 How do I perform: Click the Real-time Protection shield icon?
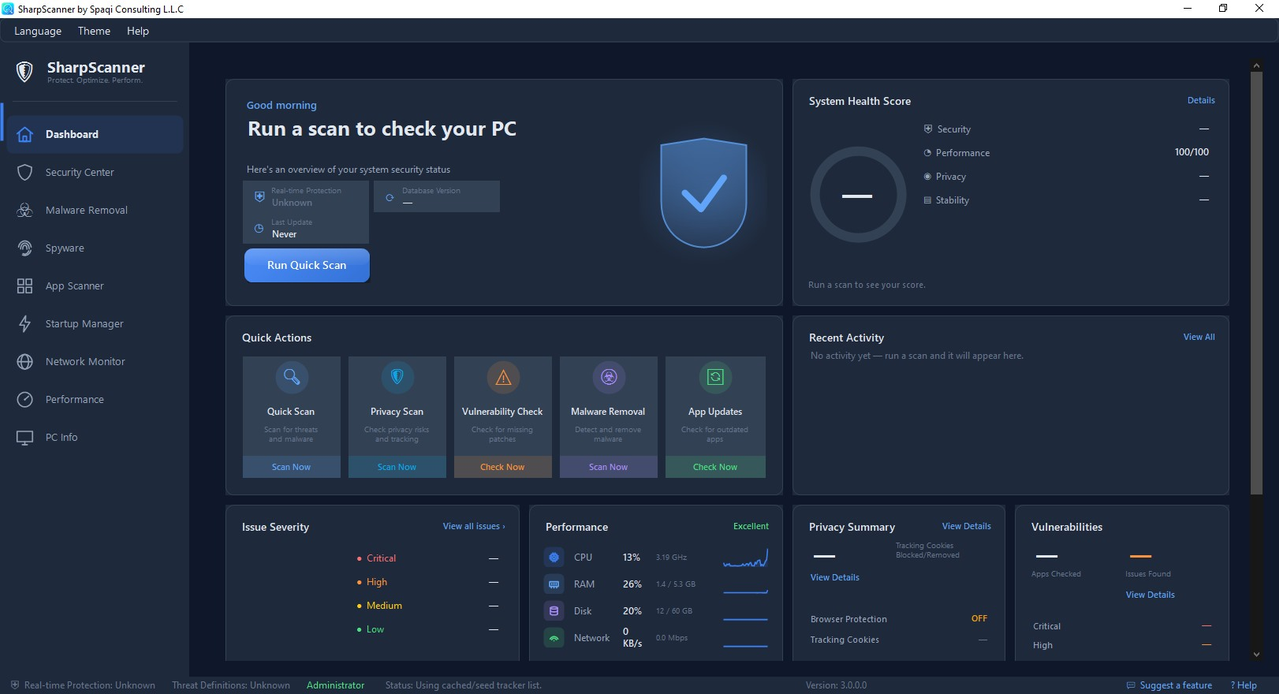point(259,197)
